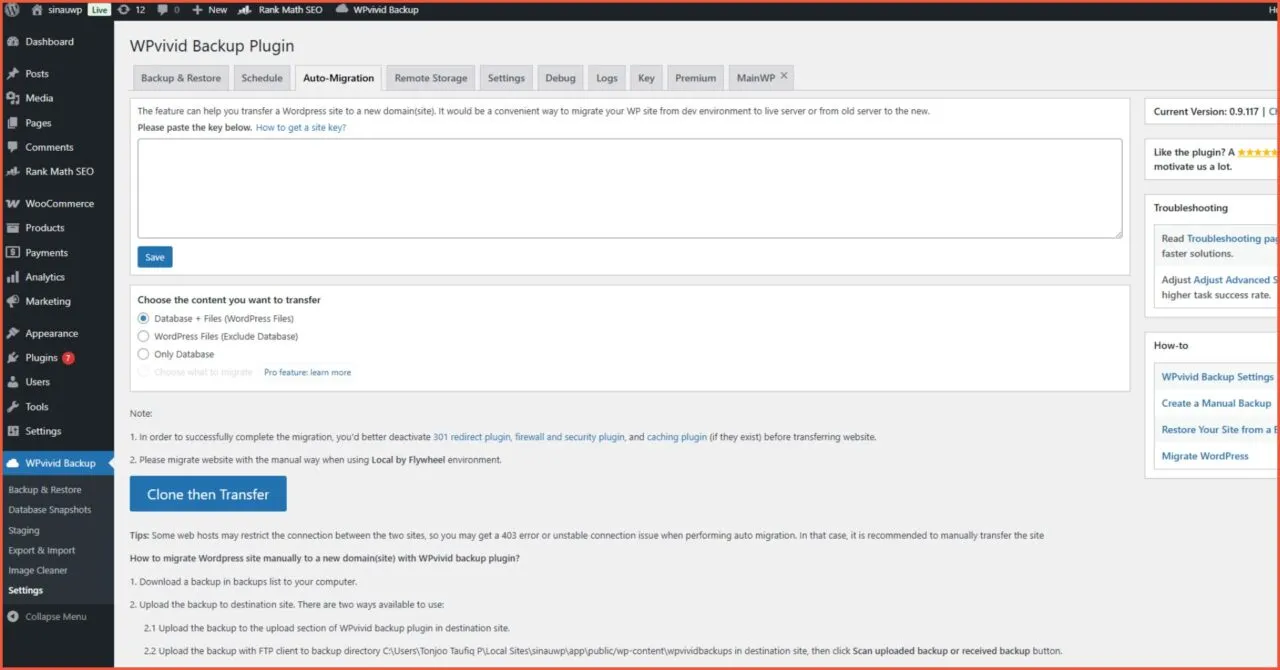This screenshot has width=1280, height=670.
Task: Click the updates counter icon in admin bar
Action: coord(123,10)
